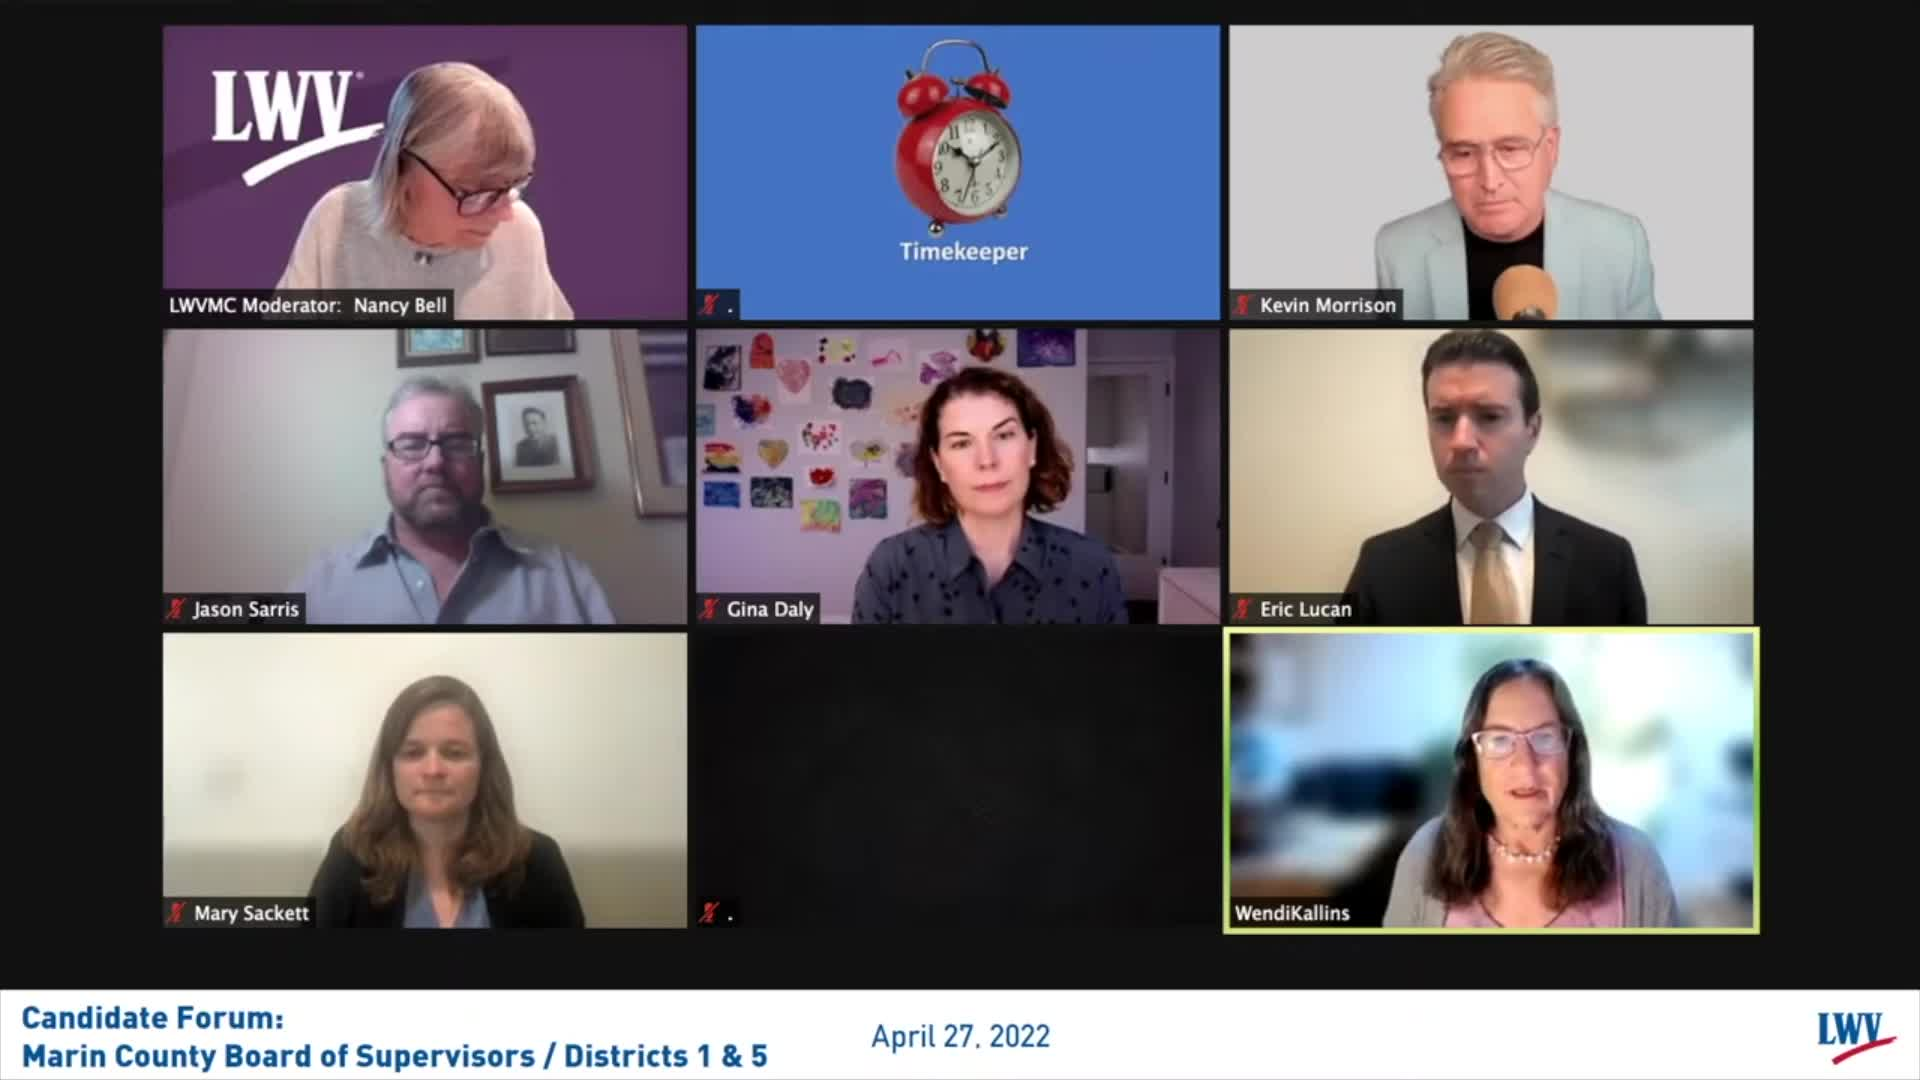Screen dimensions: 1920x1080
Task: Select Jason Sarris's video tile
Action: (x=425, y=476)
